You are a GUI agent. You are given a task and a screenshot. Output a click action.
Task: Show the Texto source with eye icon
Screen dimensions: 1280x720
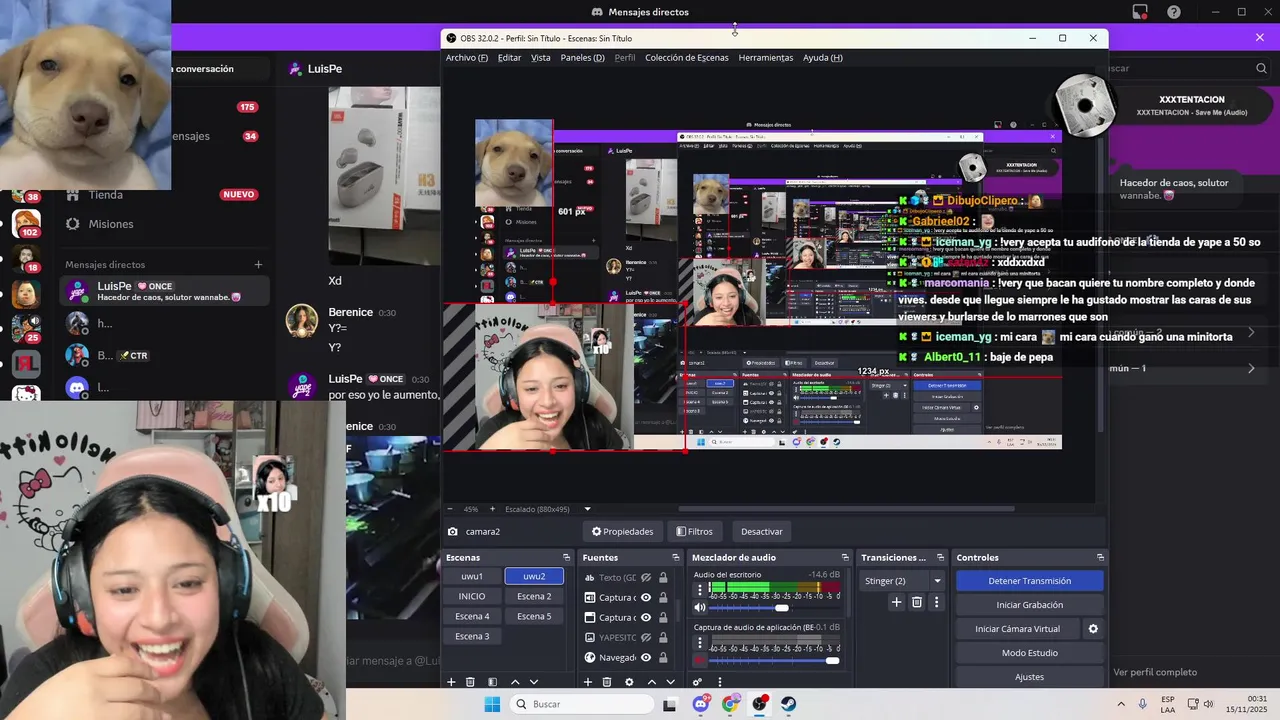point(646,578)
